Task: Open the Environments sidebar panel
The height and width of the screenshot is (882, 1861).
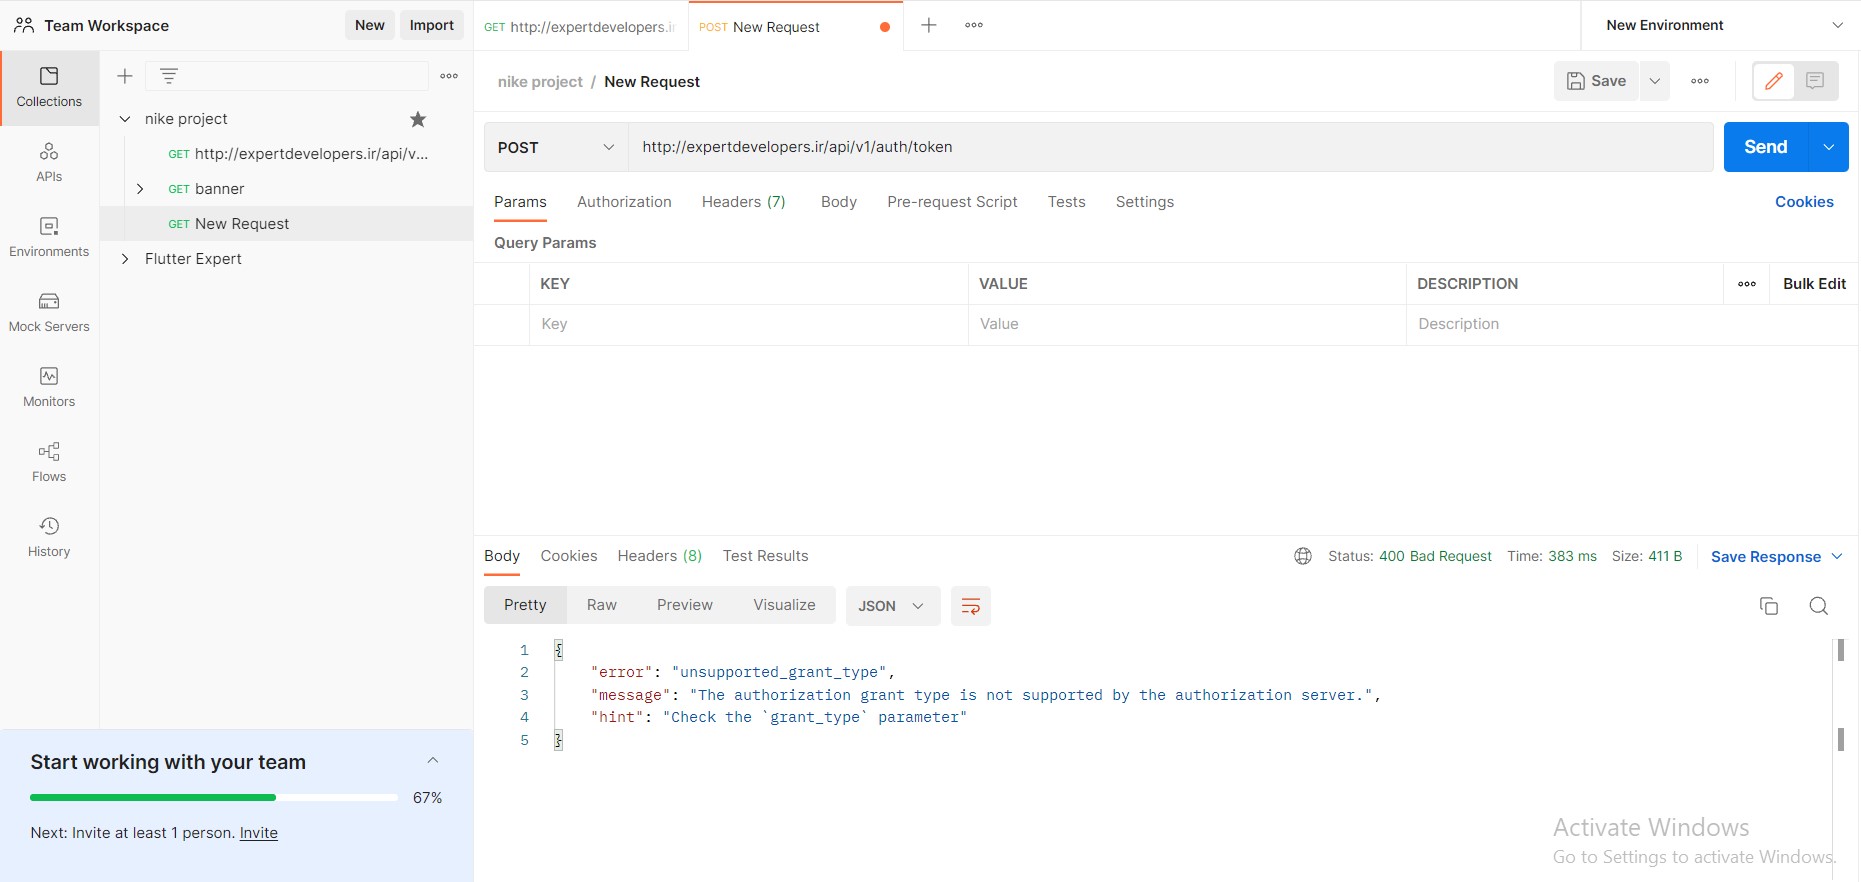Action: 49,238
